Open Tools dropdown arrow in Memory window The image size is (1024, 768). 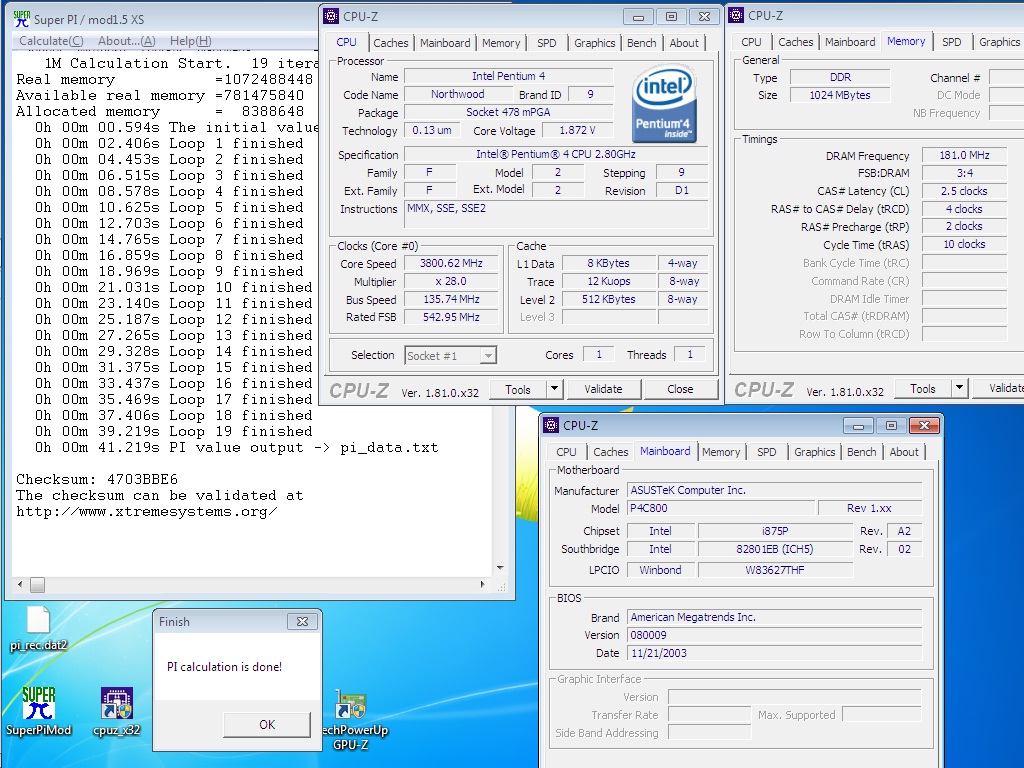tap(959, 389)
